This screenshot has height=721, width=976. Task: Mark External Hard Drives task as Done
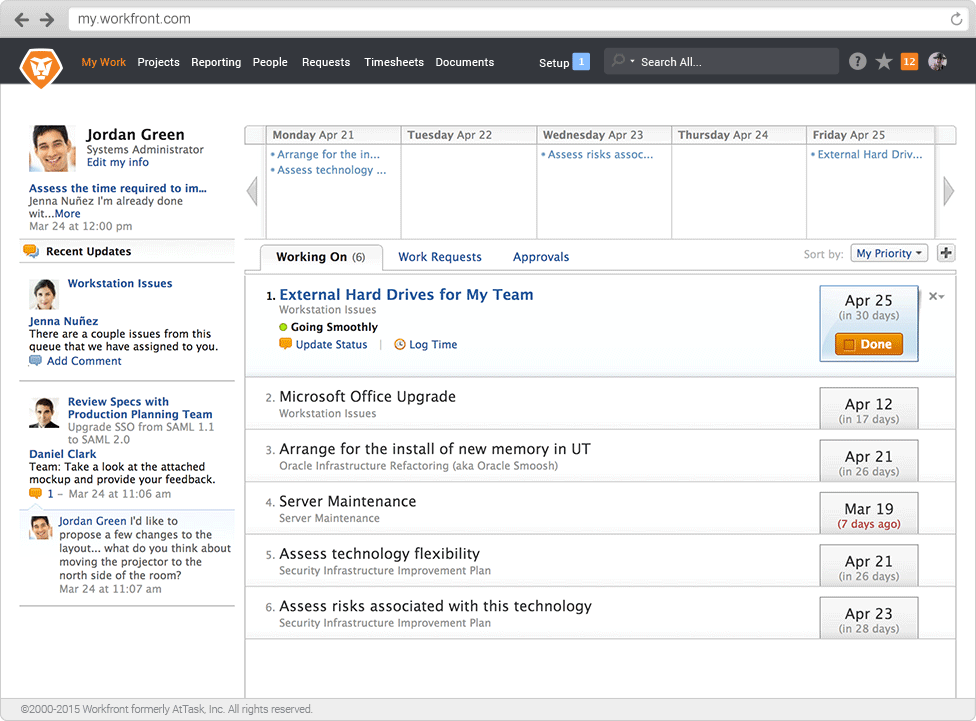[868, 344]
